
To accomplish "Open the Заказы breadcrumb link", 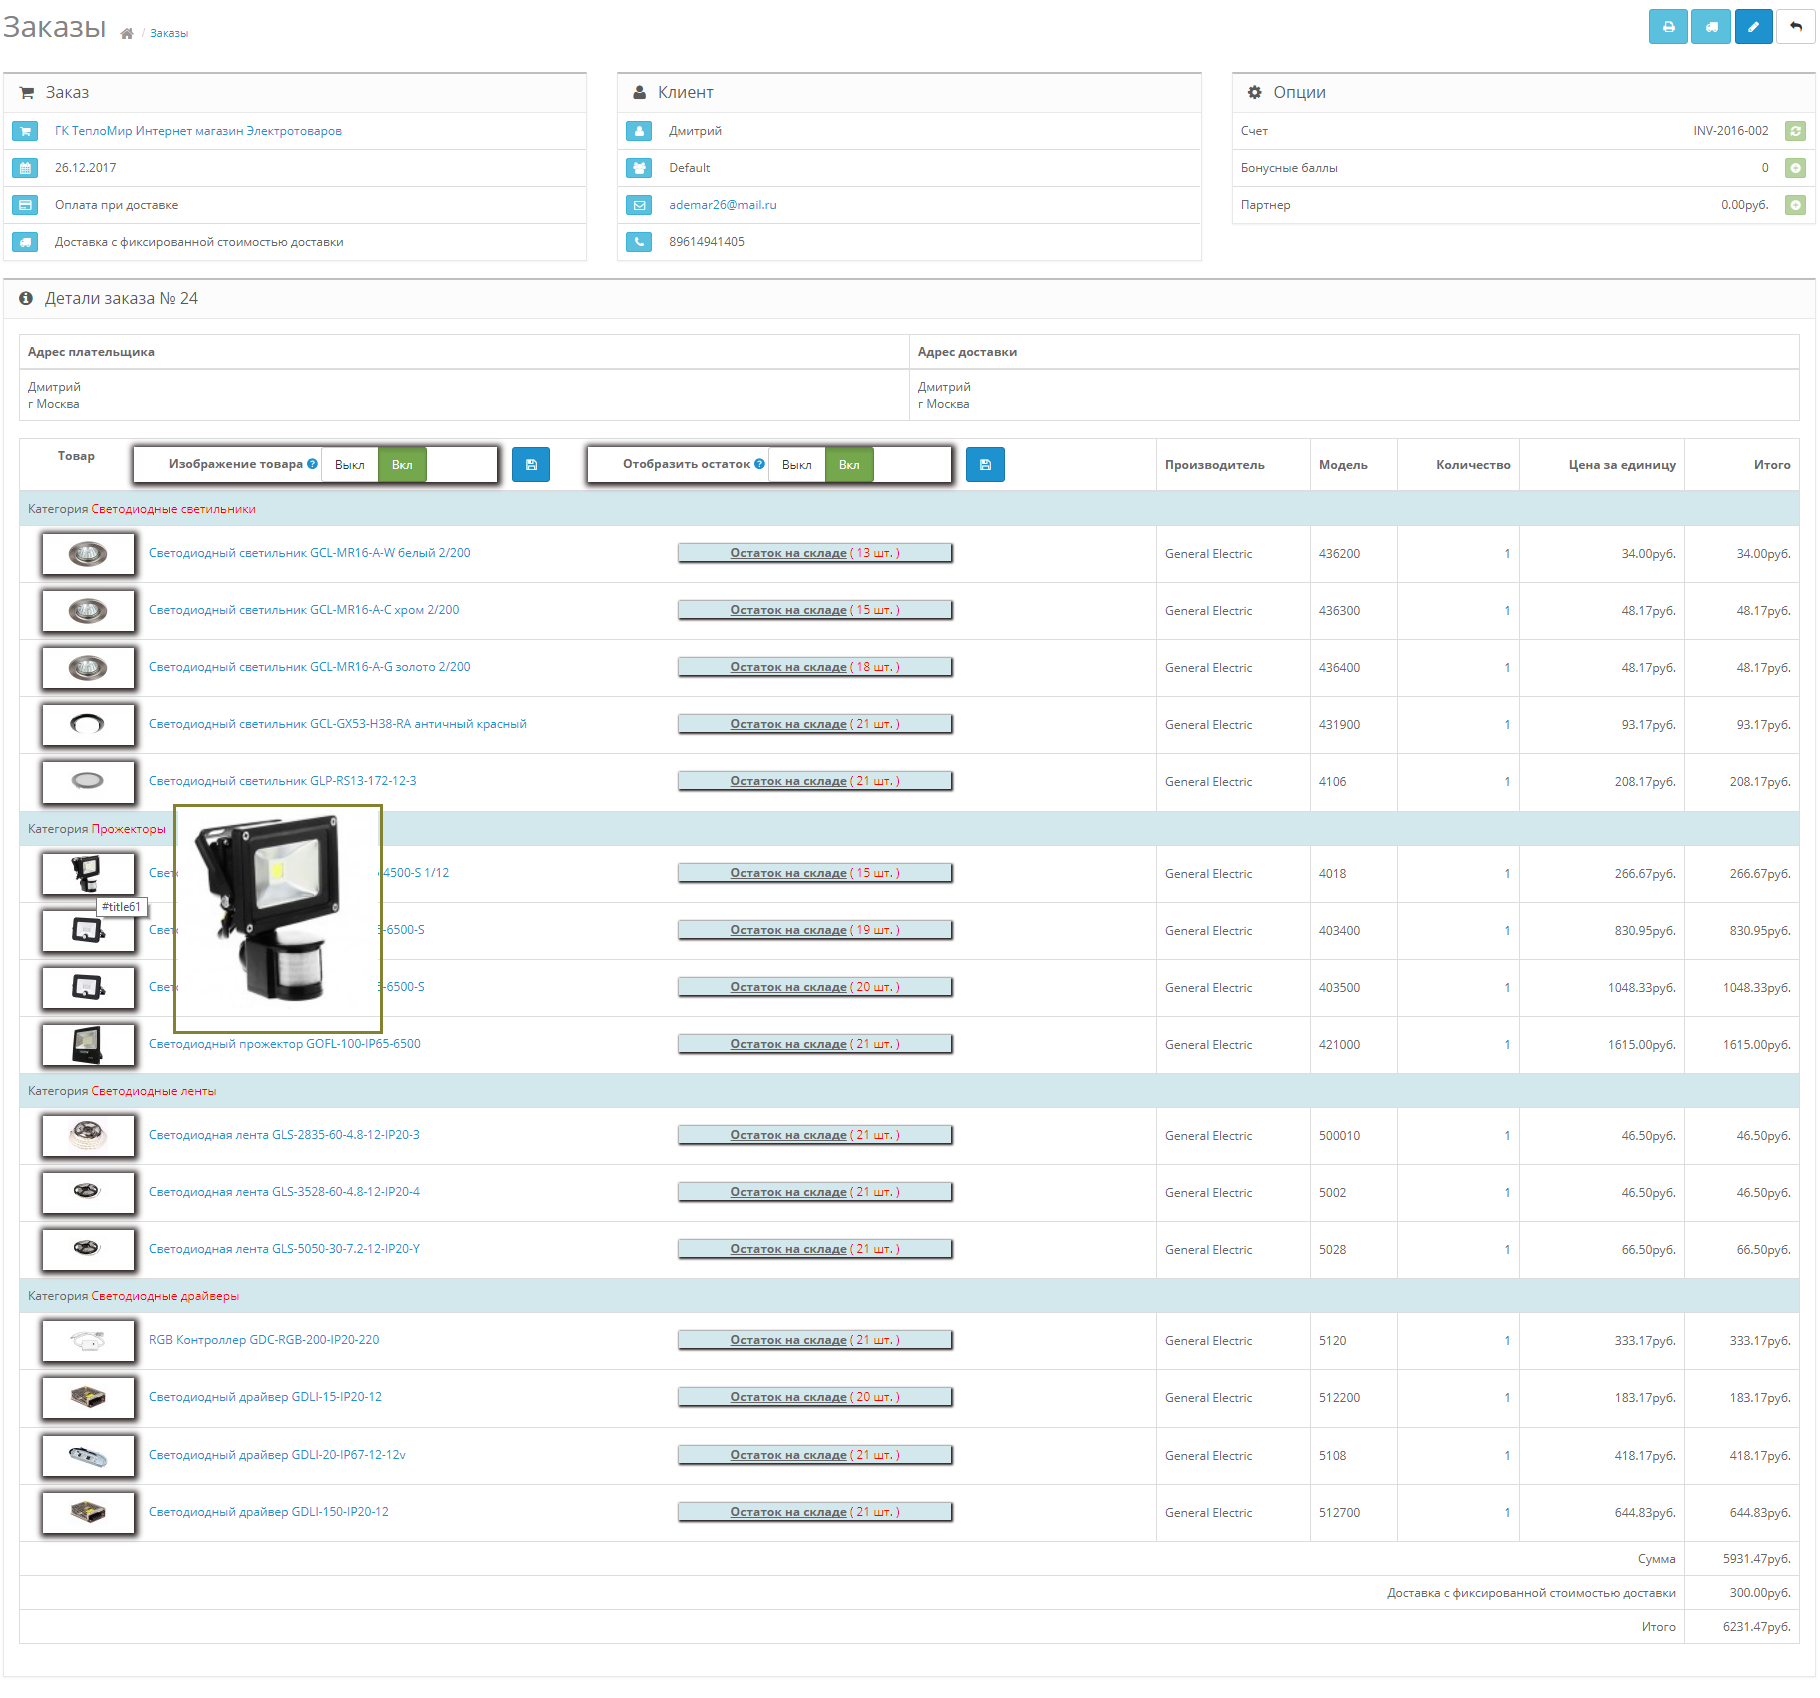I will pos(169,34).
